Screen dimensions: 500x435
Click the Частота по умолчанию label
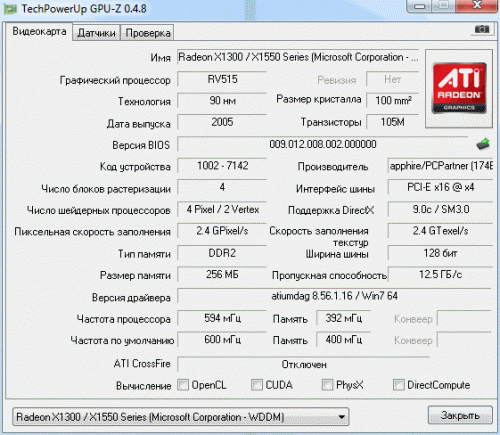(x=122, y=341)
